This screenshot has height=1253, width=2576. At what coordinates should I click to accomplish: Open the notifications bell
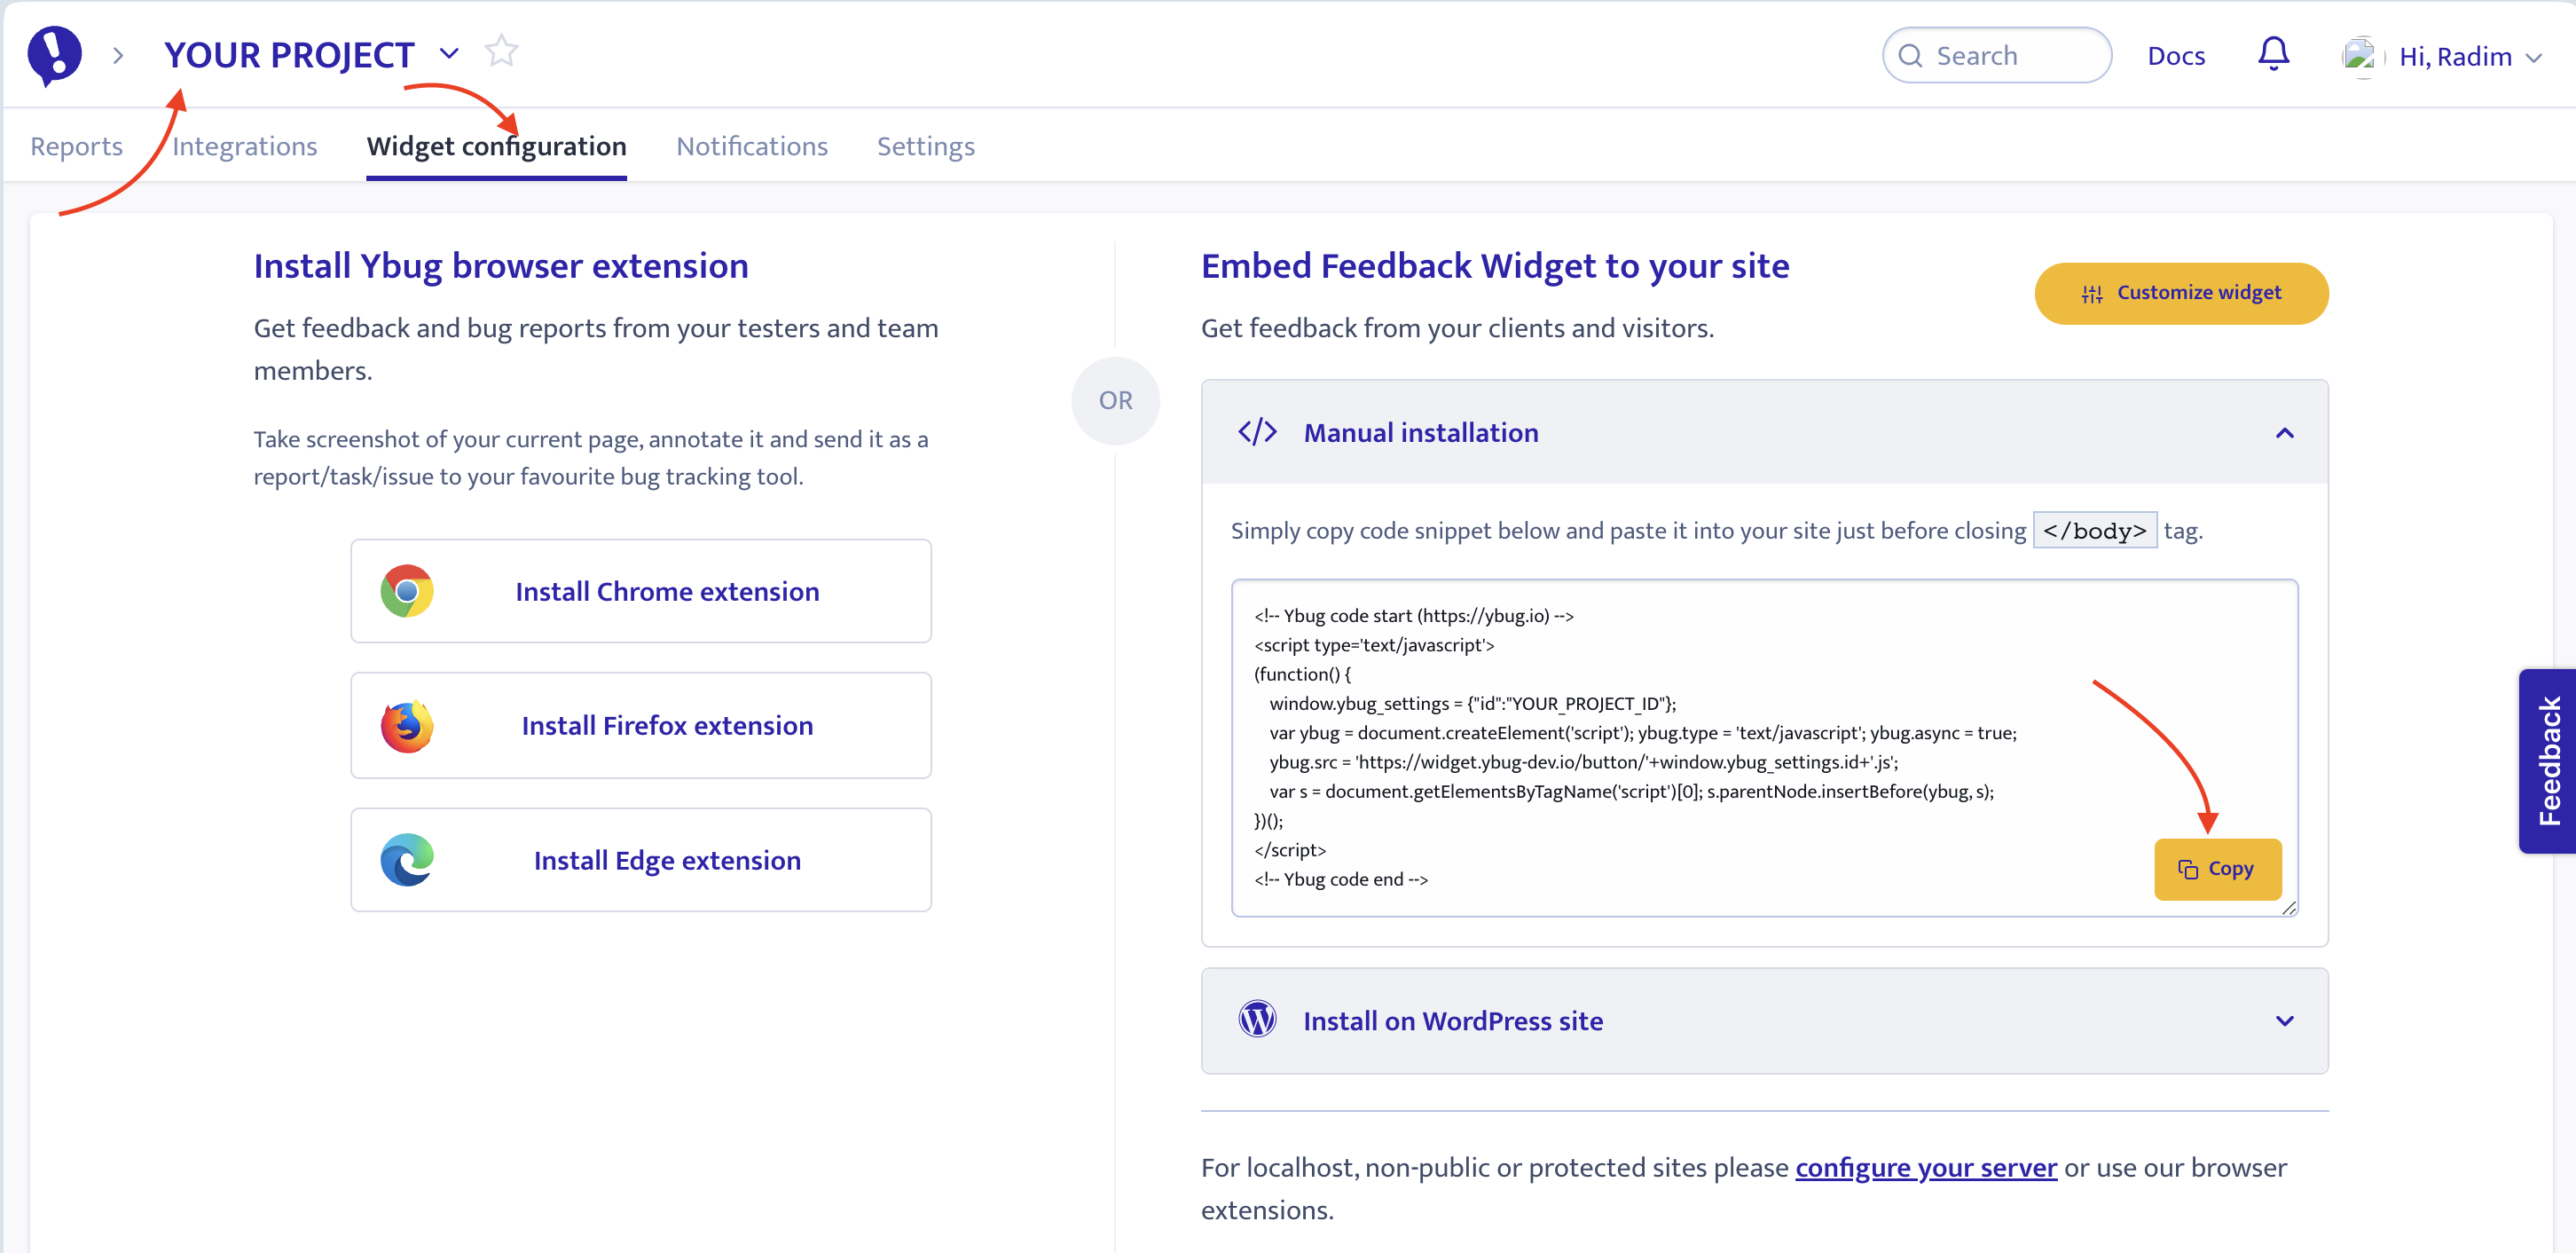(x=2273, y=54)
